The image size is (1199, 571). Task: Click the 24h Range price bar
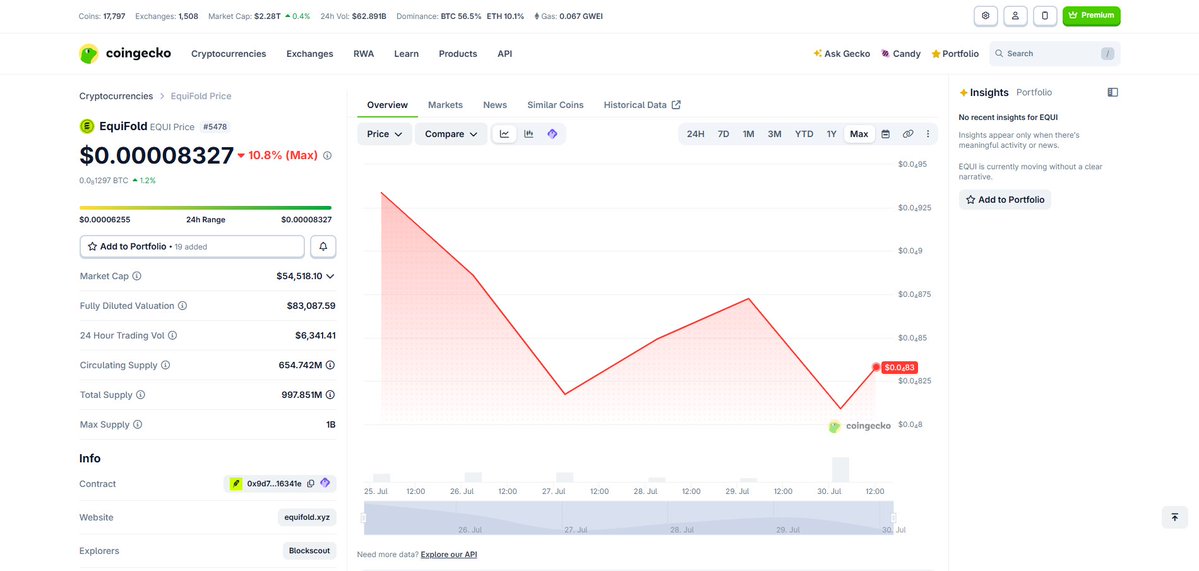coord(206,207)
